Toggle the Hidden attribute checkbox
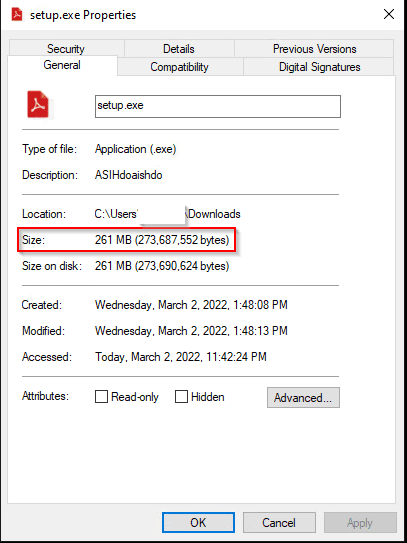This screenshot has width=407, height=543. tap(181, 397)
